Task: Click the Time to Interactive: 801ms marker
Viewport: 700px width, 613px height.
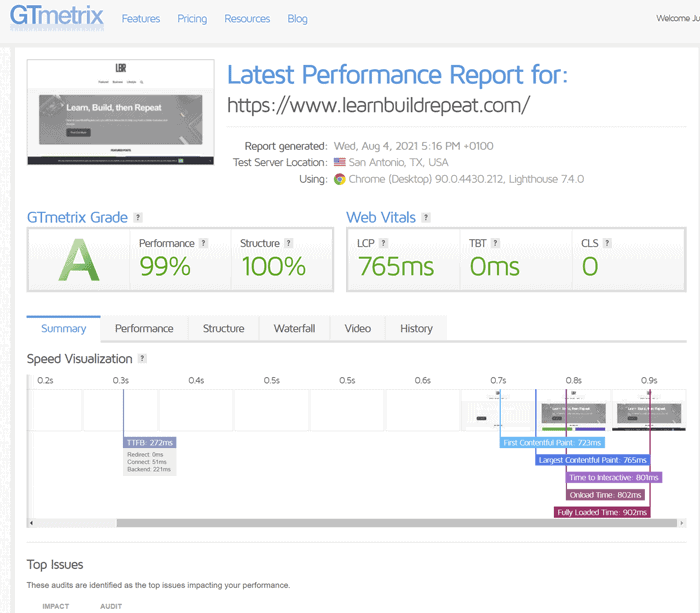Action: (x=614, y=477)
